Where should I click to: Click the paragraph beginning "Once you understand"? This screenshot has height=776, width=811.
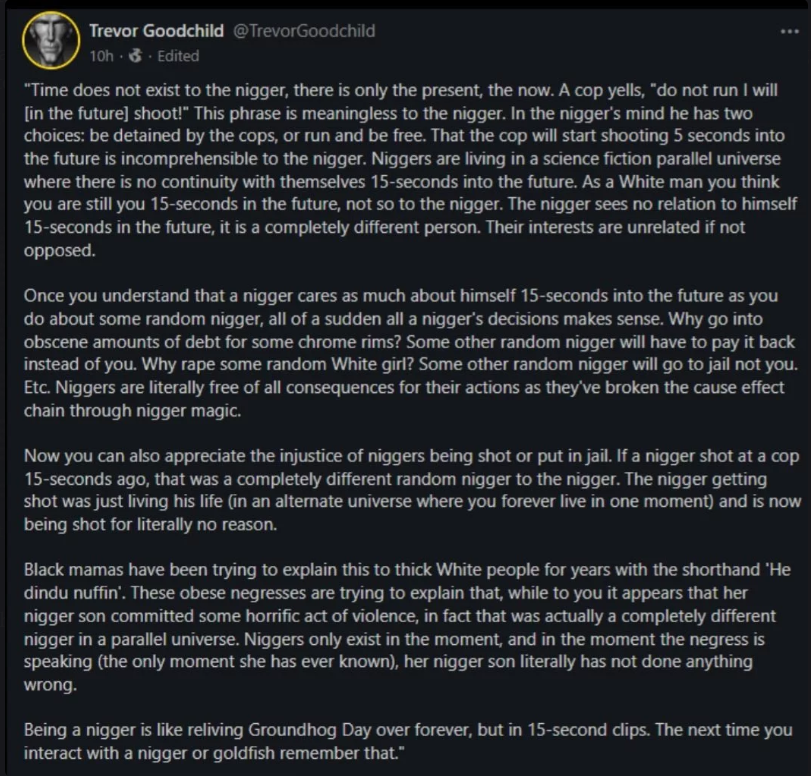(411, 353)
